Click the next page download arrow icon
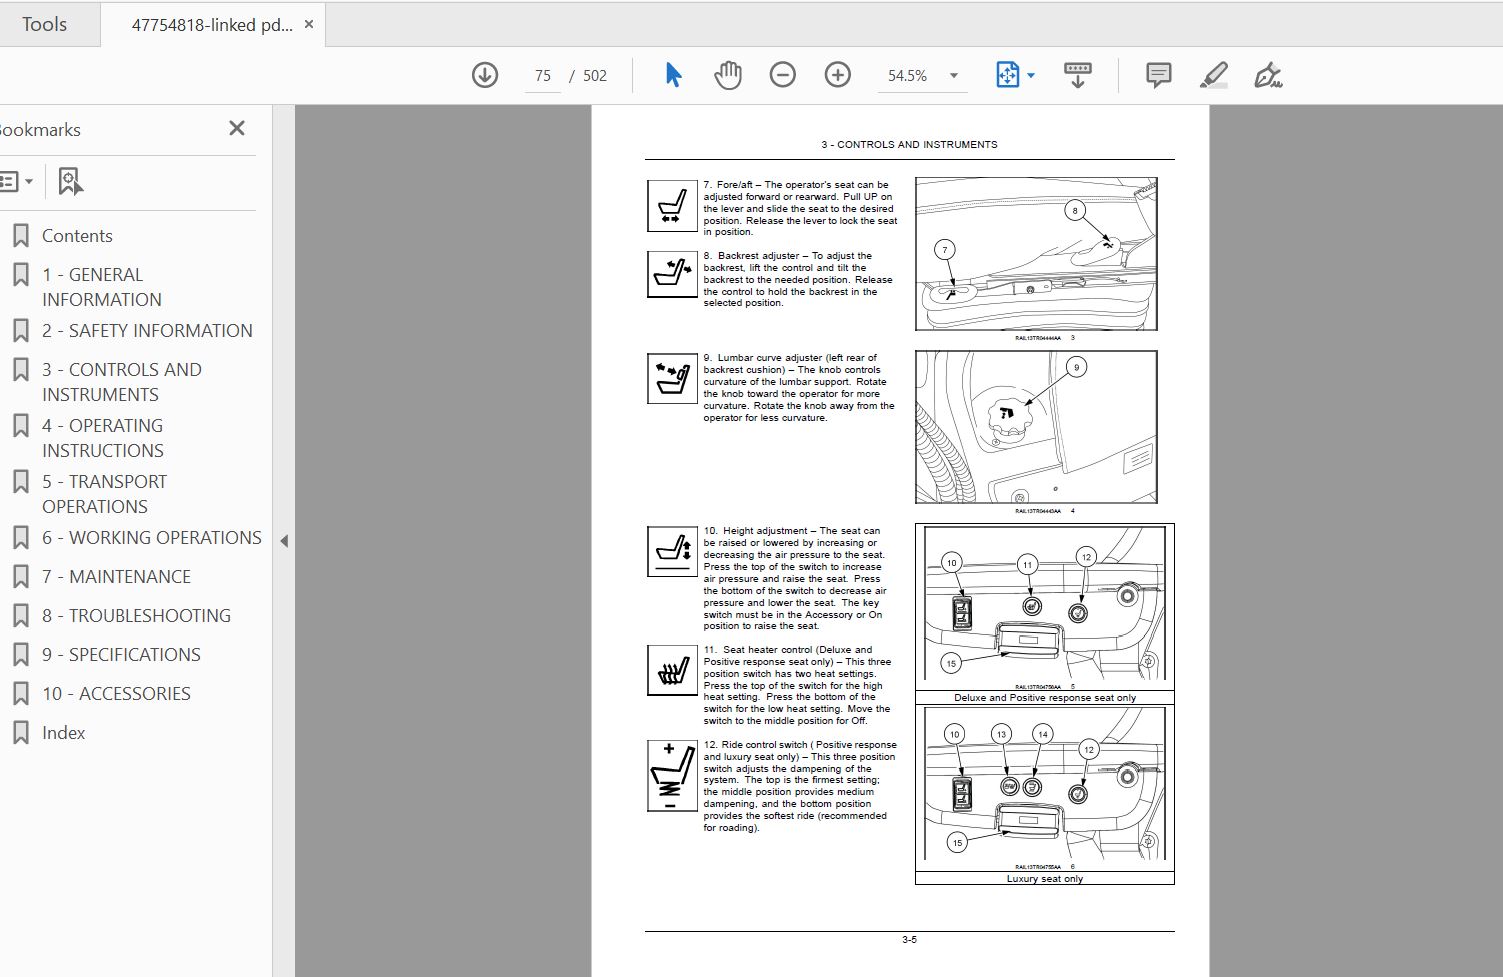This screenshot has width=1503, height=977. tap(485, 75)
